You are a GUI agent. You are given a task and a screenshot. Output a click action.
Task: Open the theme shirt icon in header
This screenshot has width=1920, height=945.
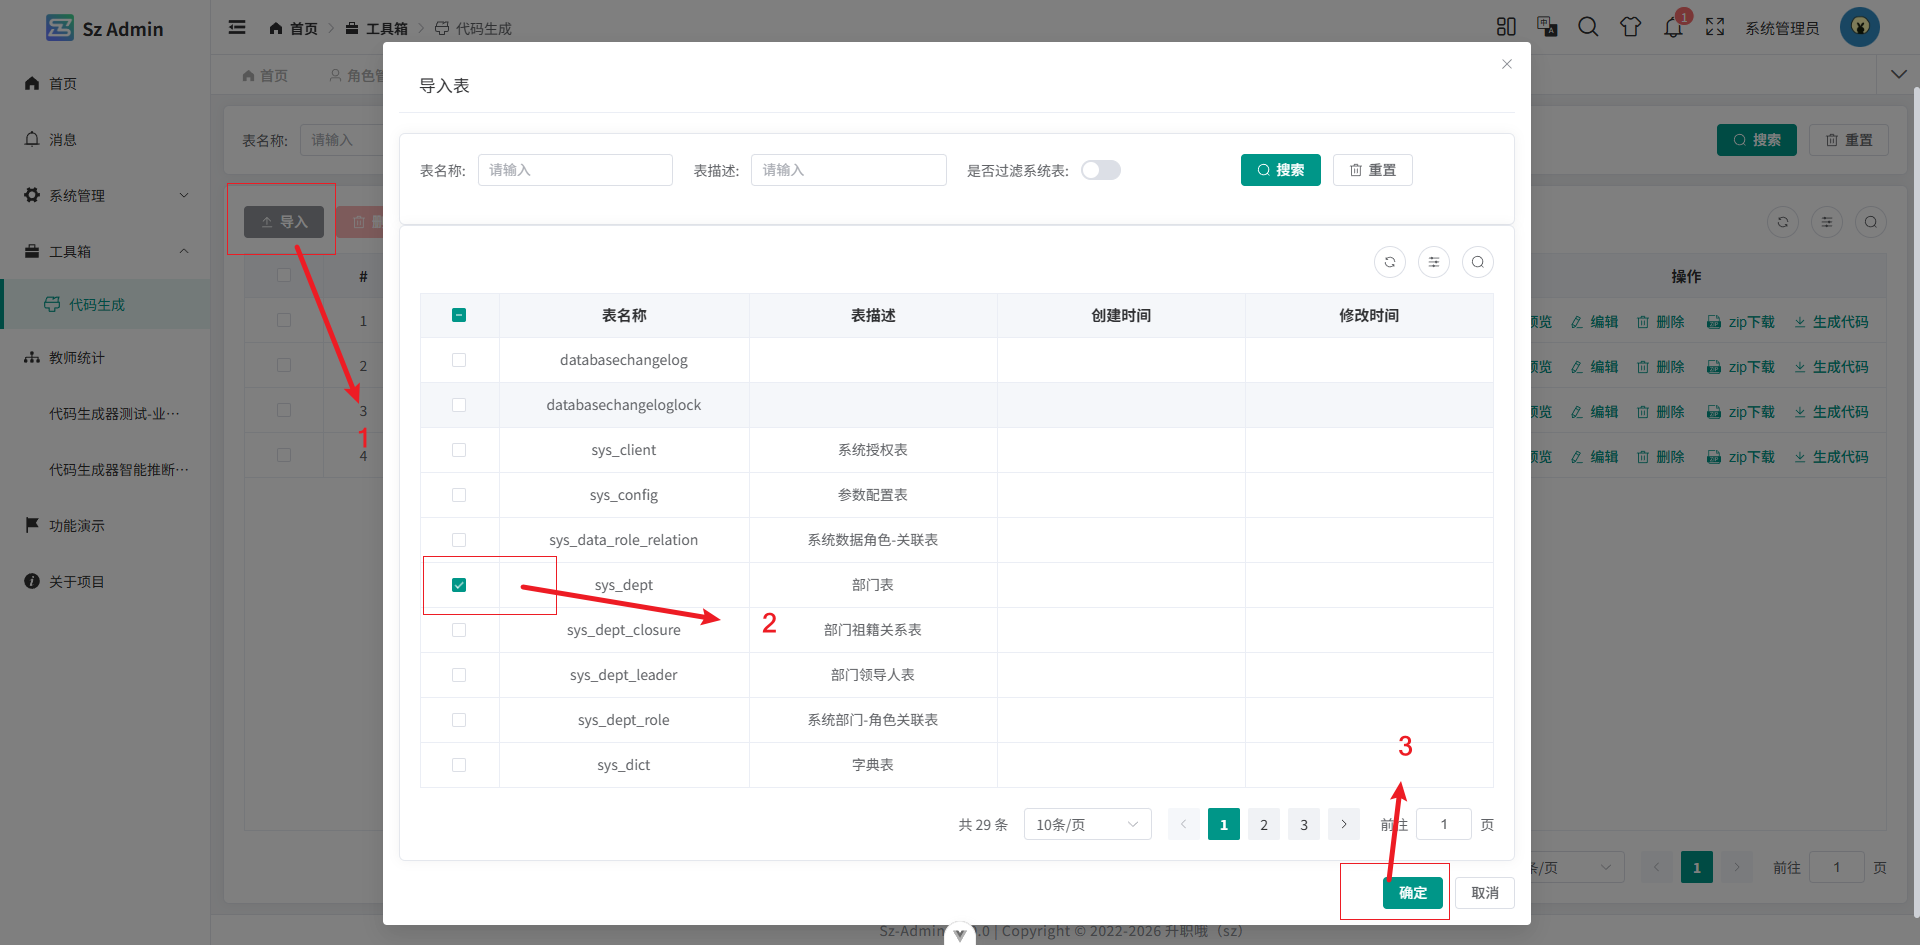tap(1630, 27)
